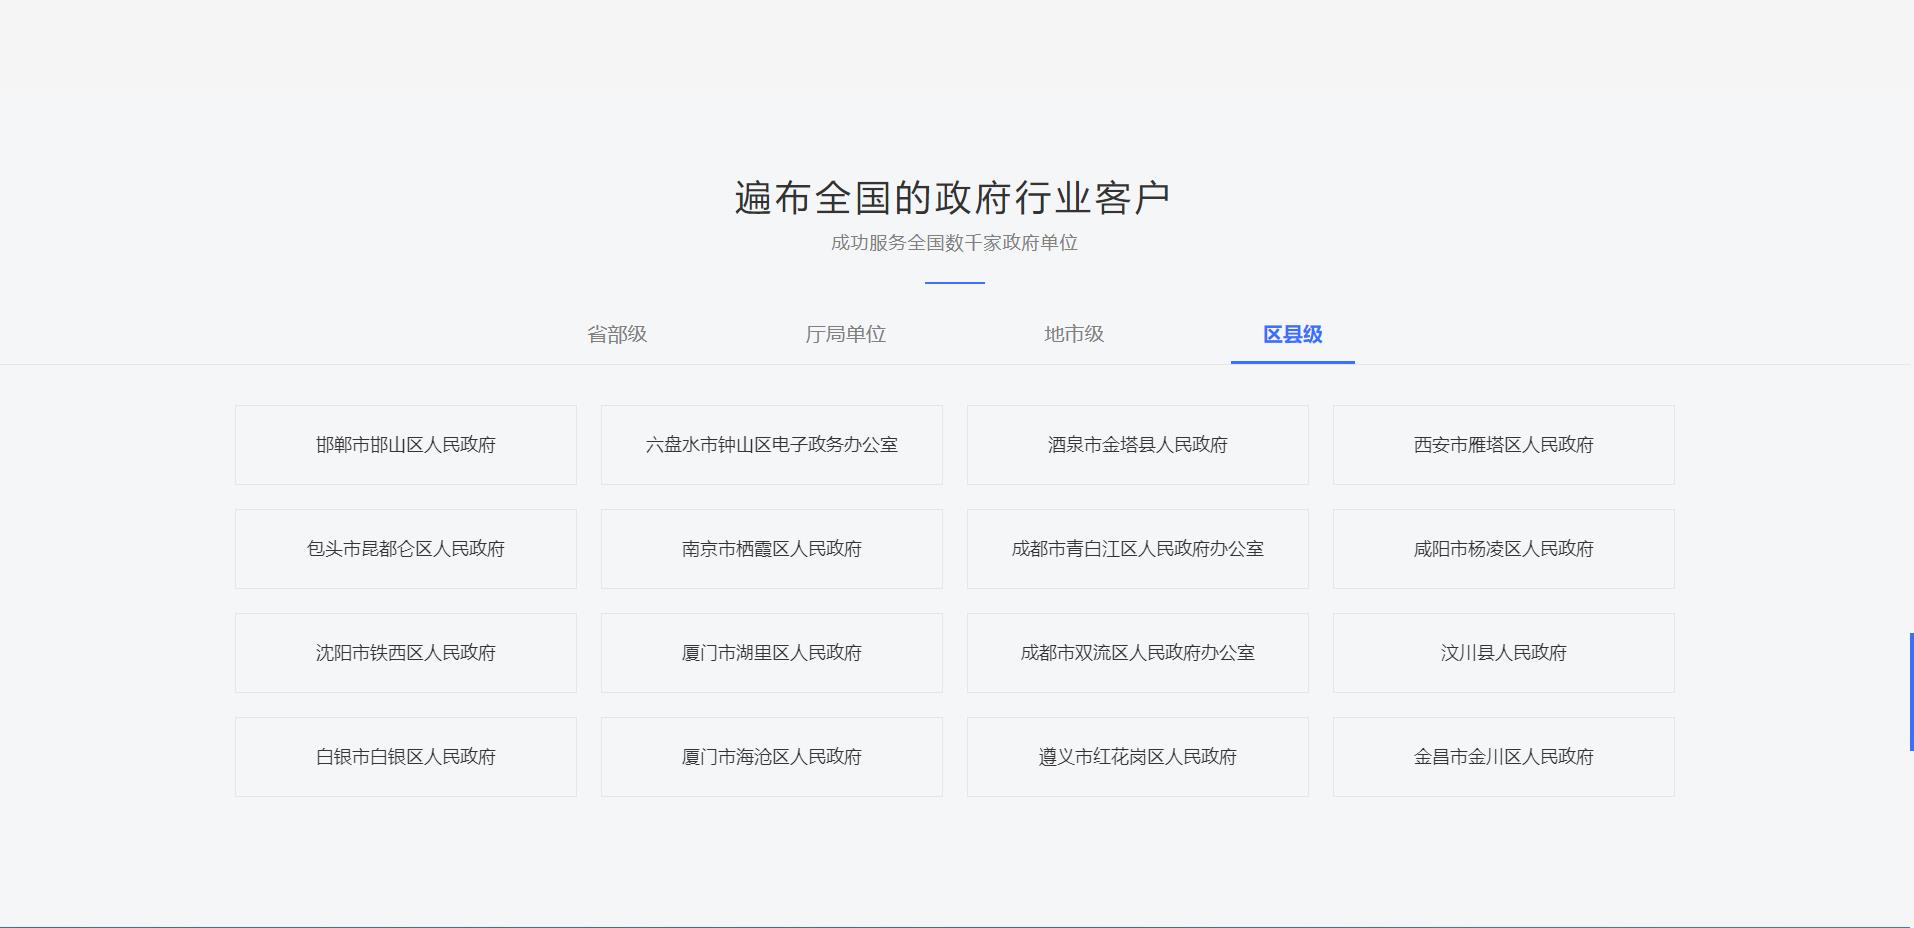Click the 汶川县人民政府 card
This screenshot has width=1914, height=928.
pos(1503,653)
